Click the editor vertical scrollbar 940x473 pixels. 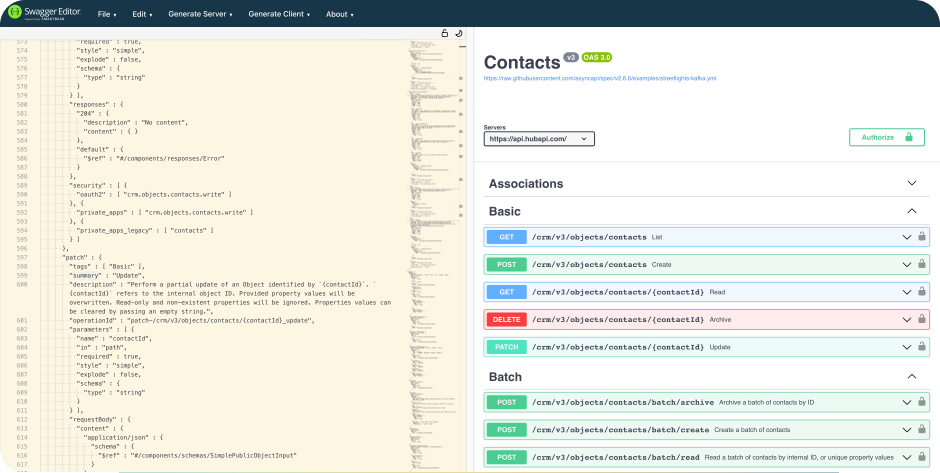[461, 255]
